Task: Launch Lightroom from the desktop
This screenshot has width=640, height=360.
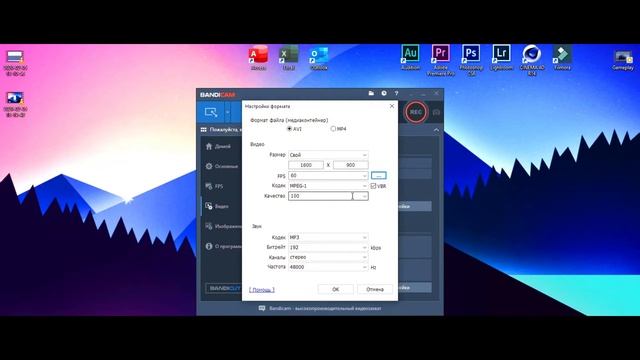Action: 501,58
